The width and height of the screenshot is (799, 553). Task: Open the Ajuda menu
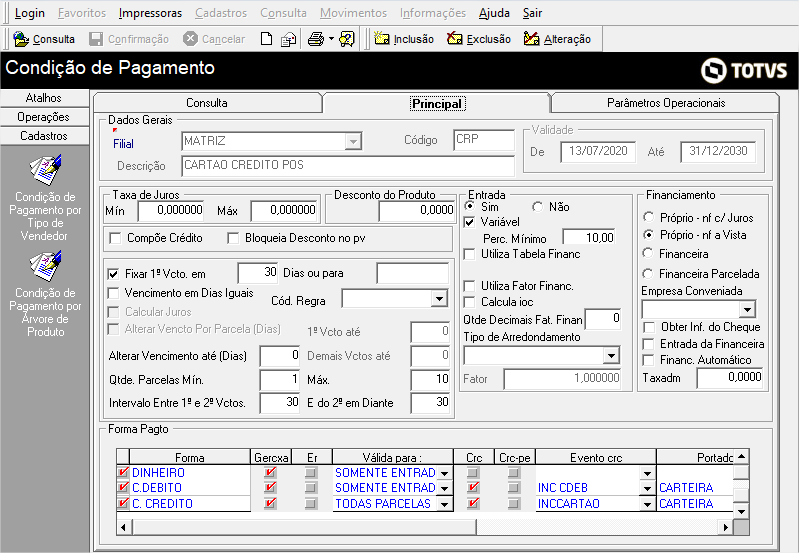point(494,13)
